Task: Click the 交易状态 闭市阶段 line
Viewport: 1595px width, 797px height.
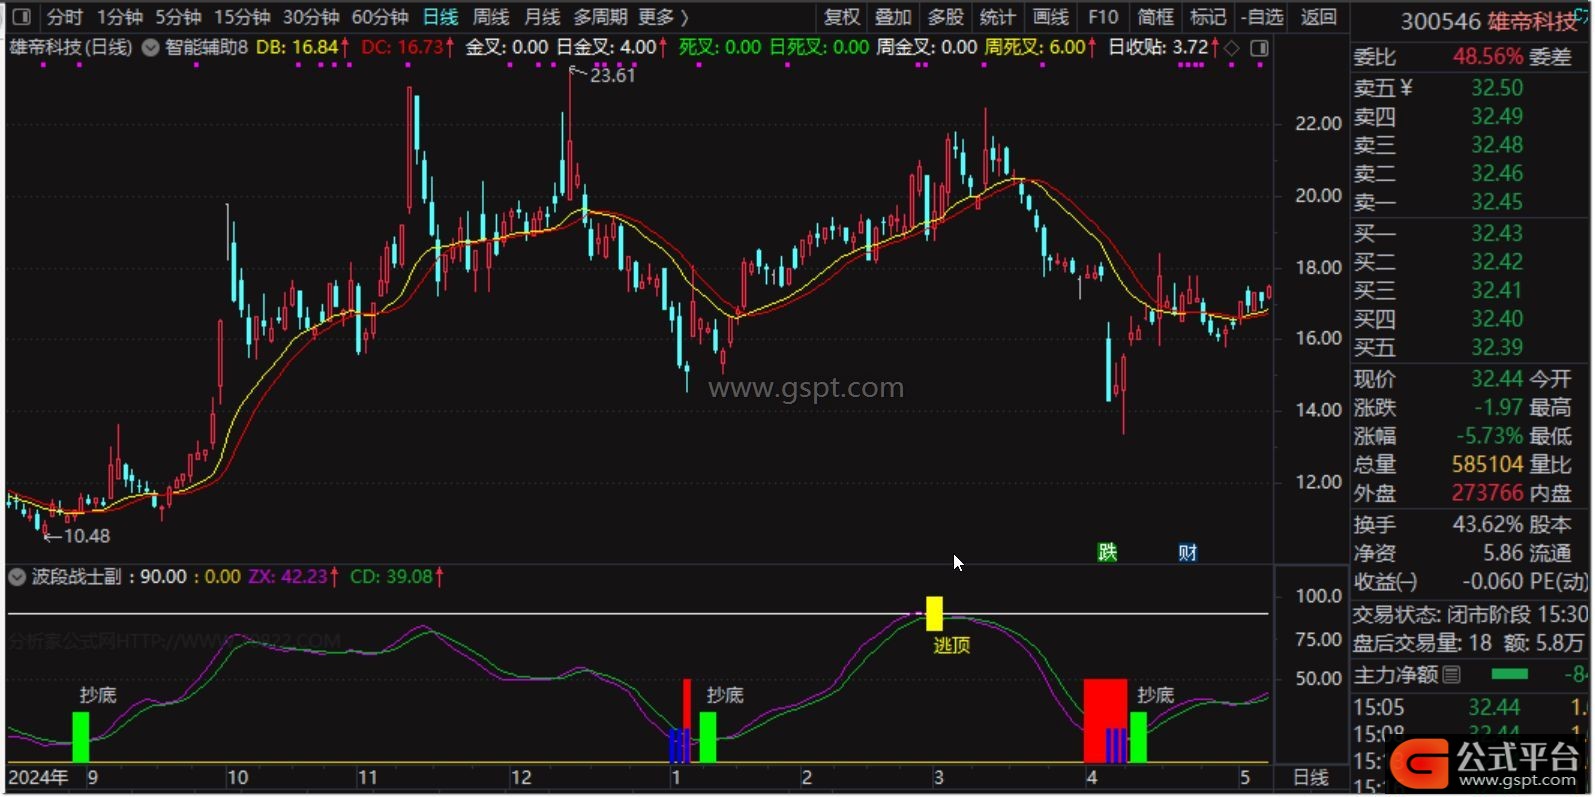Action: [x=1471, y=615]
